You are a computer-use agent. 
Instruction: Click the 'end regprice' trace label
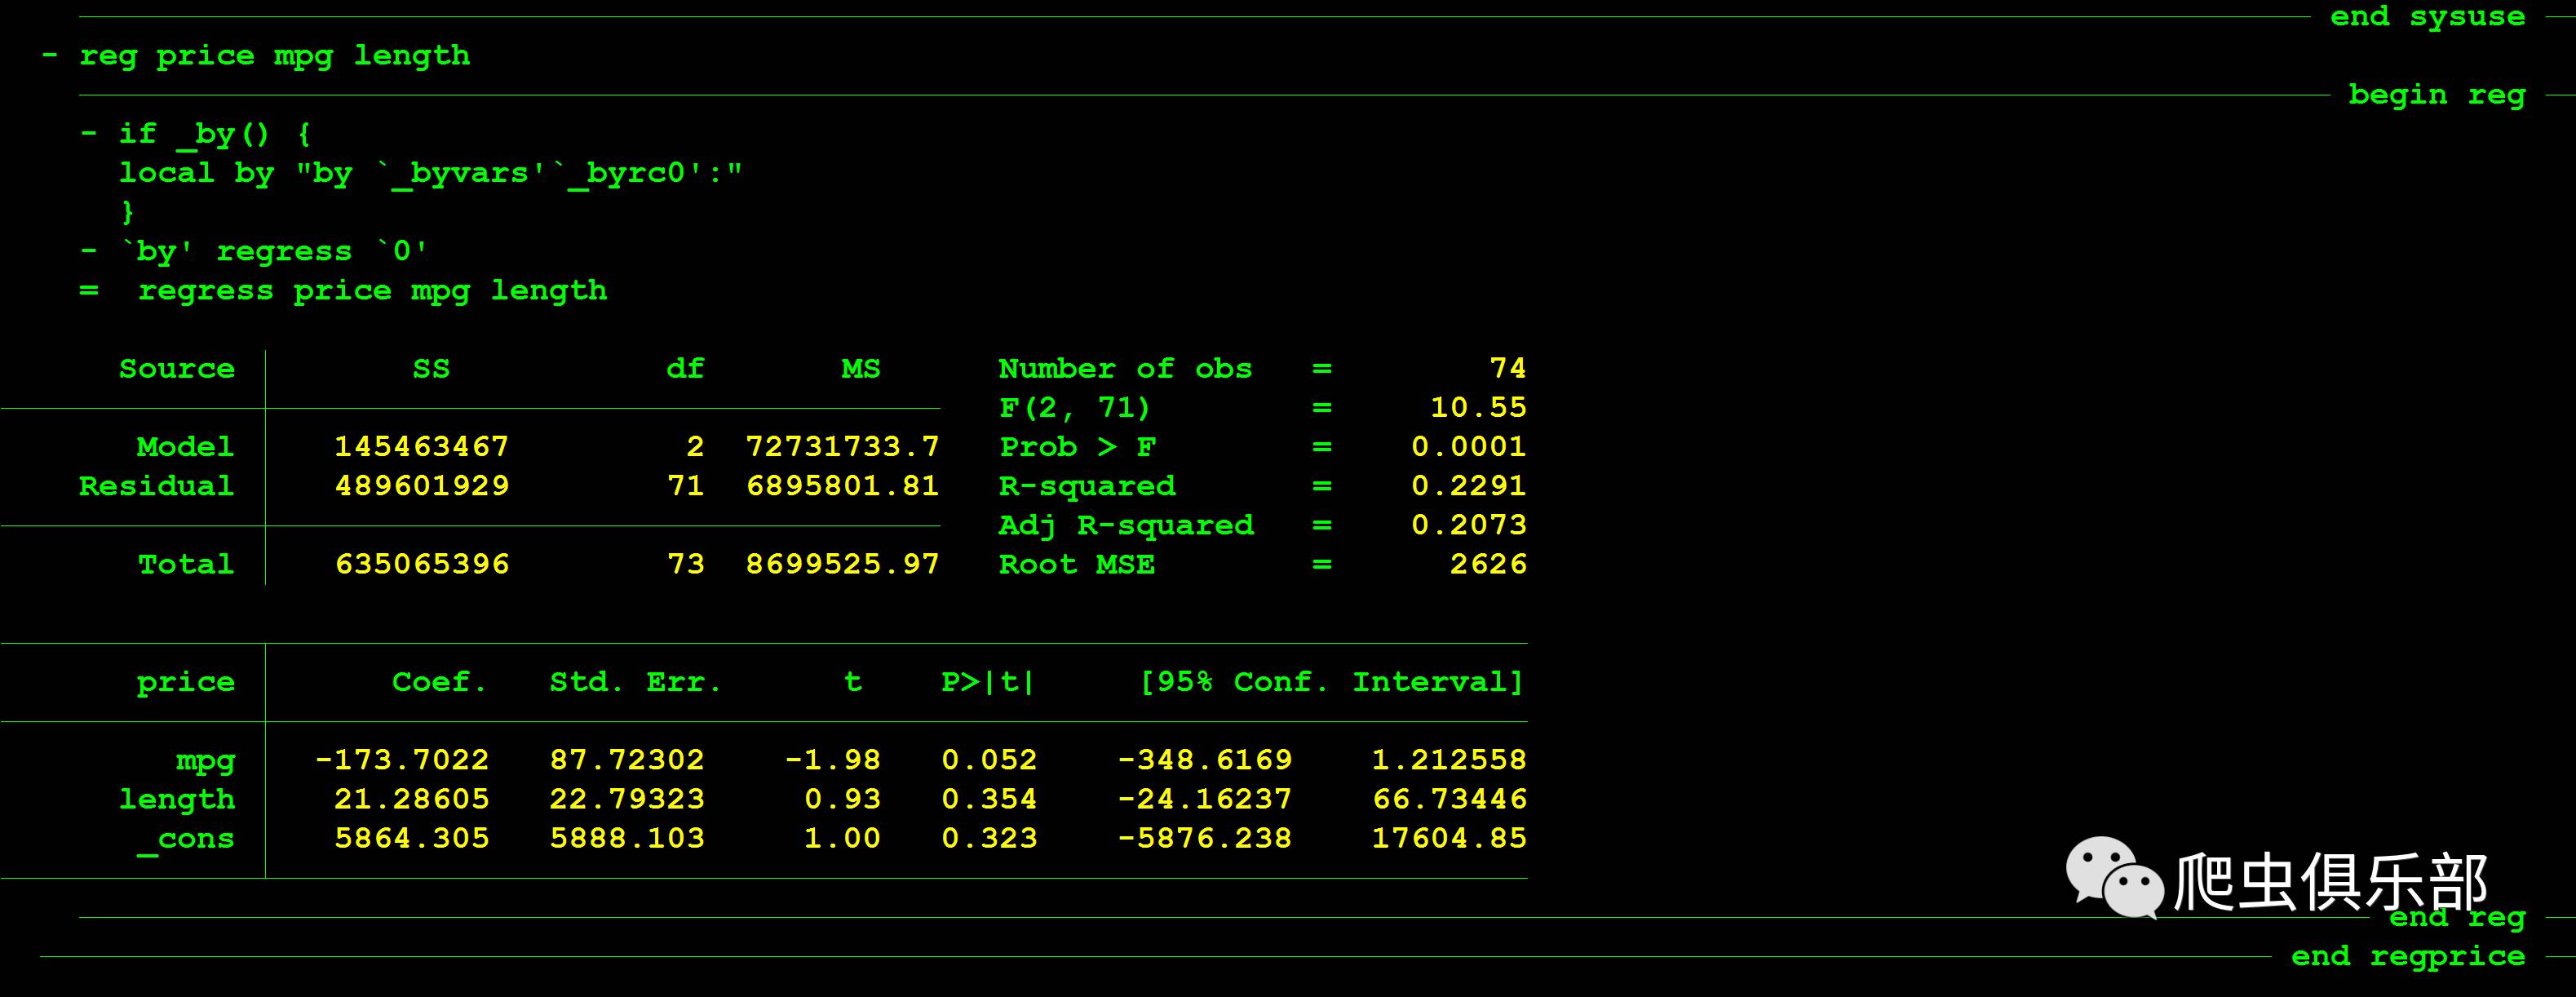(2407, 956)
